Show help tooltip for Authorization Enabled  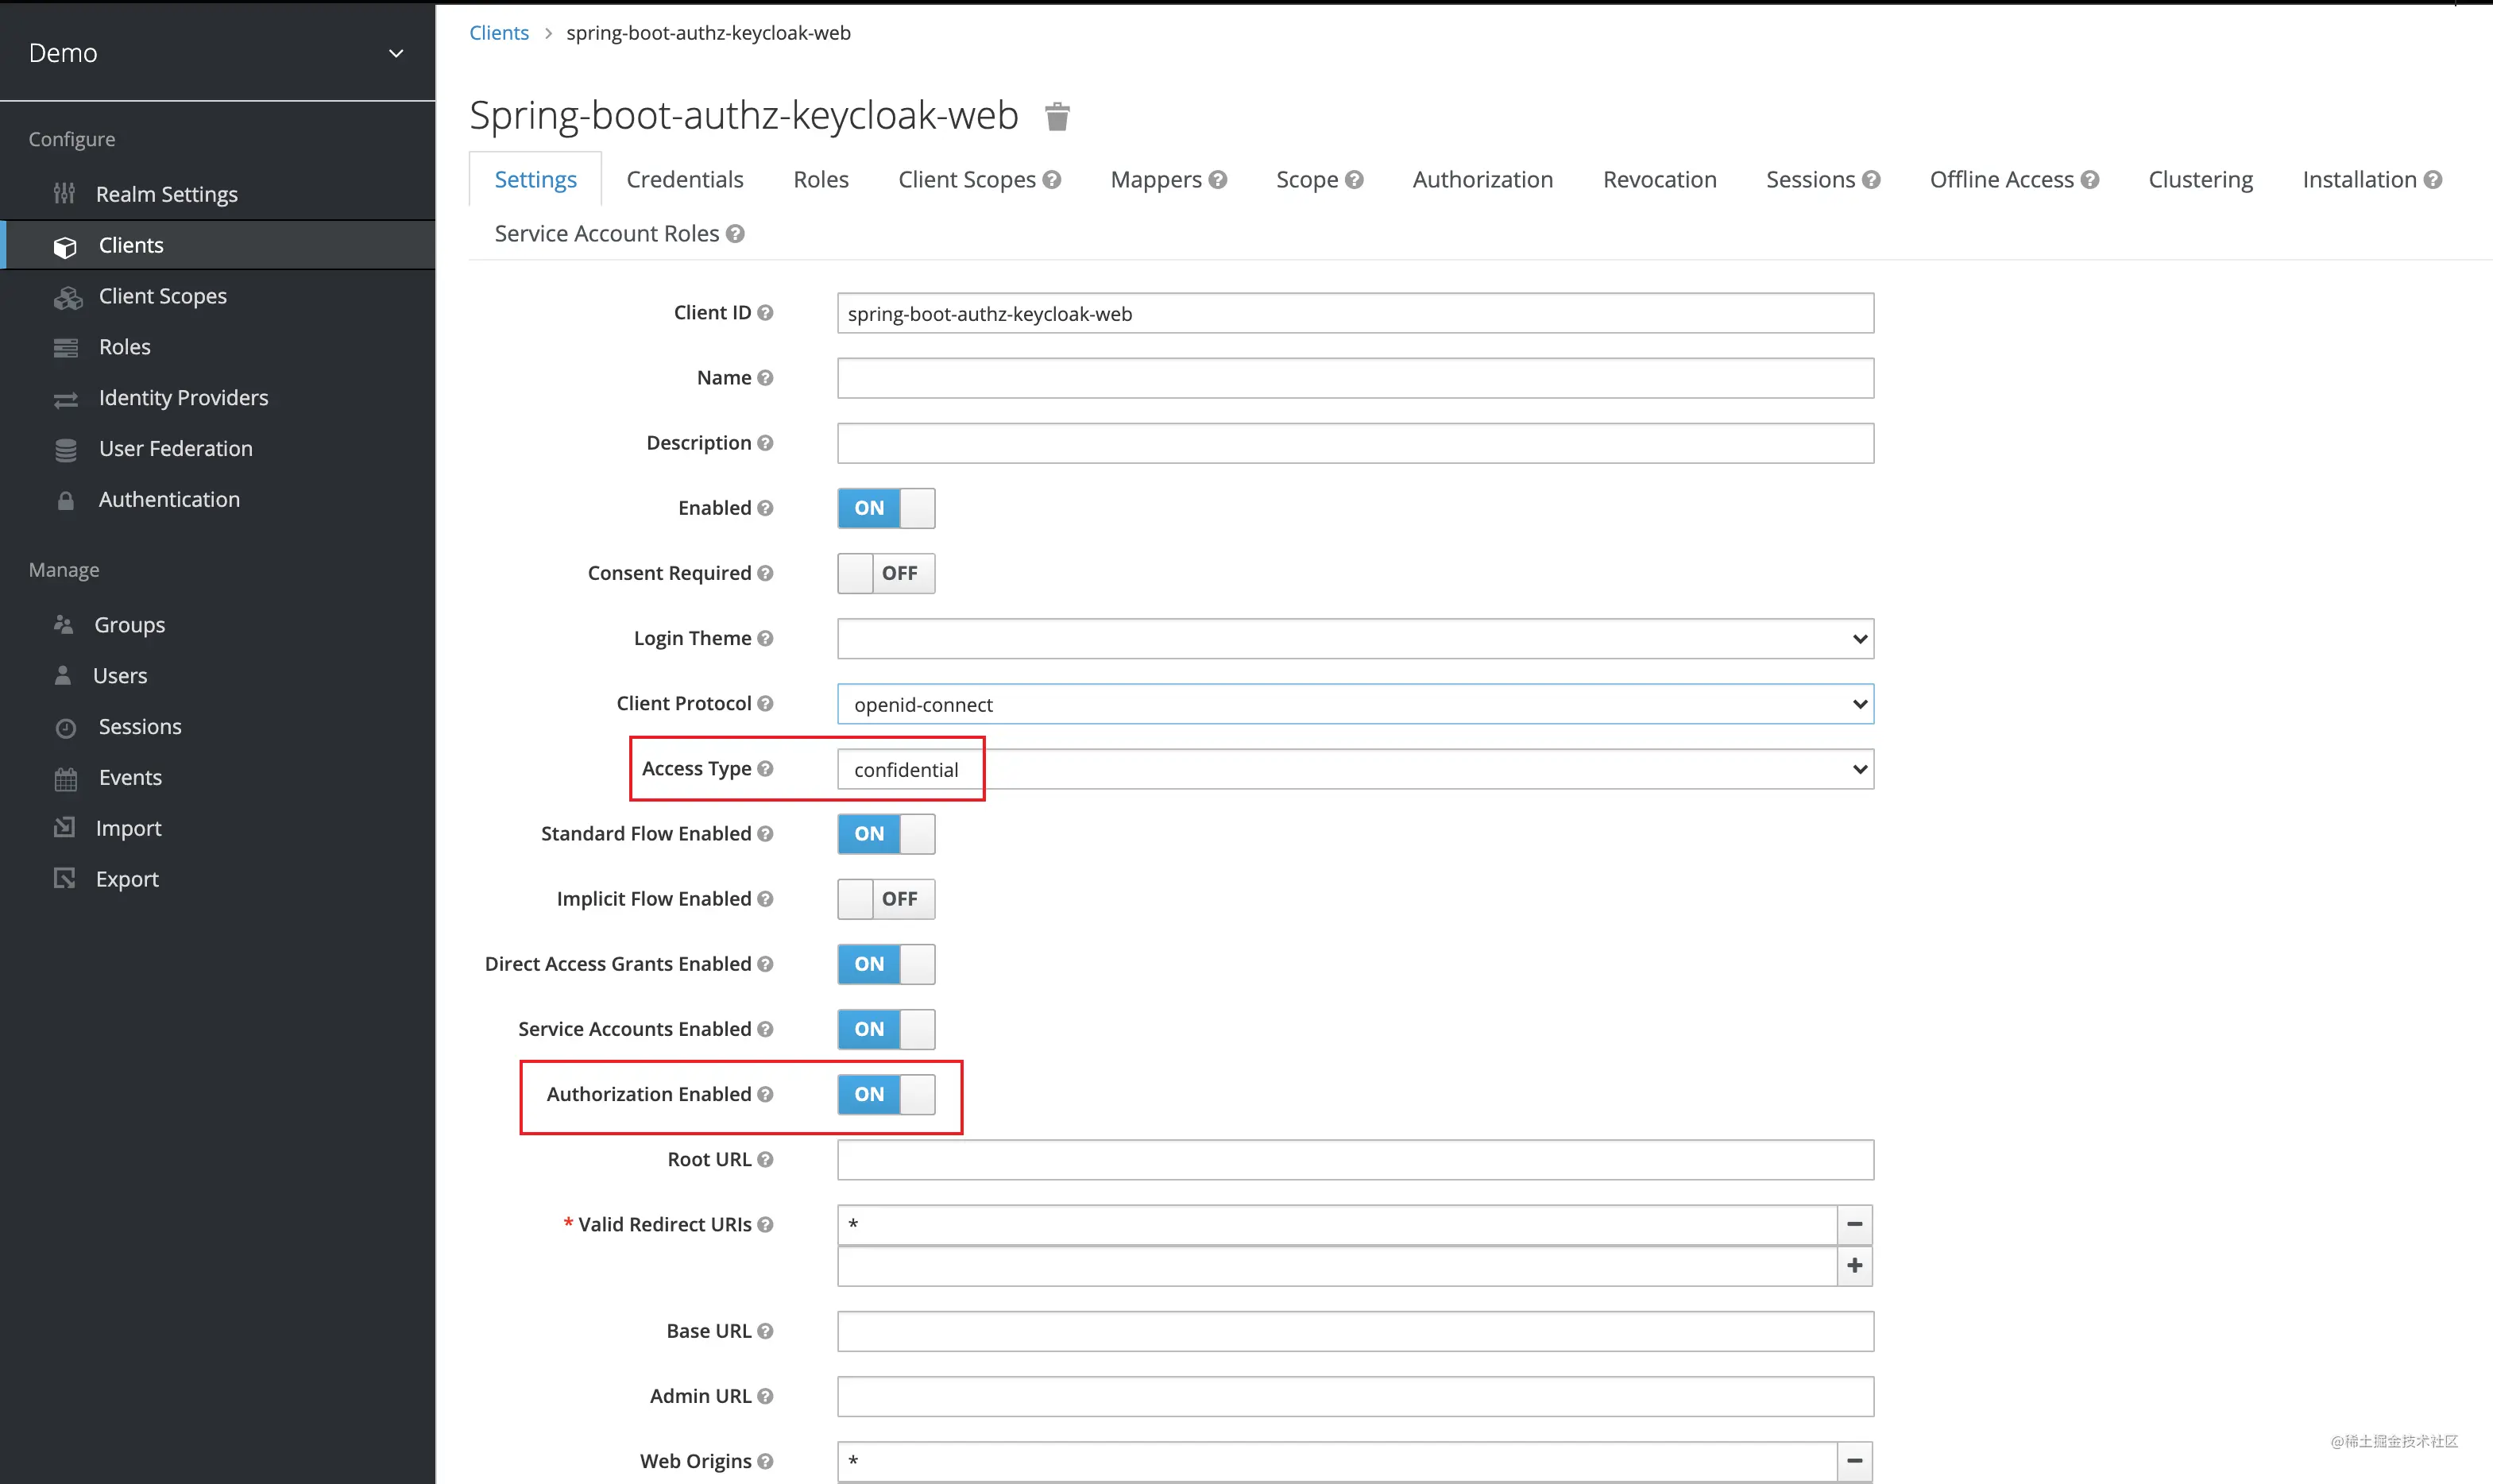tap(765, 1094)
